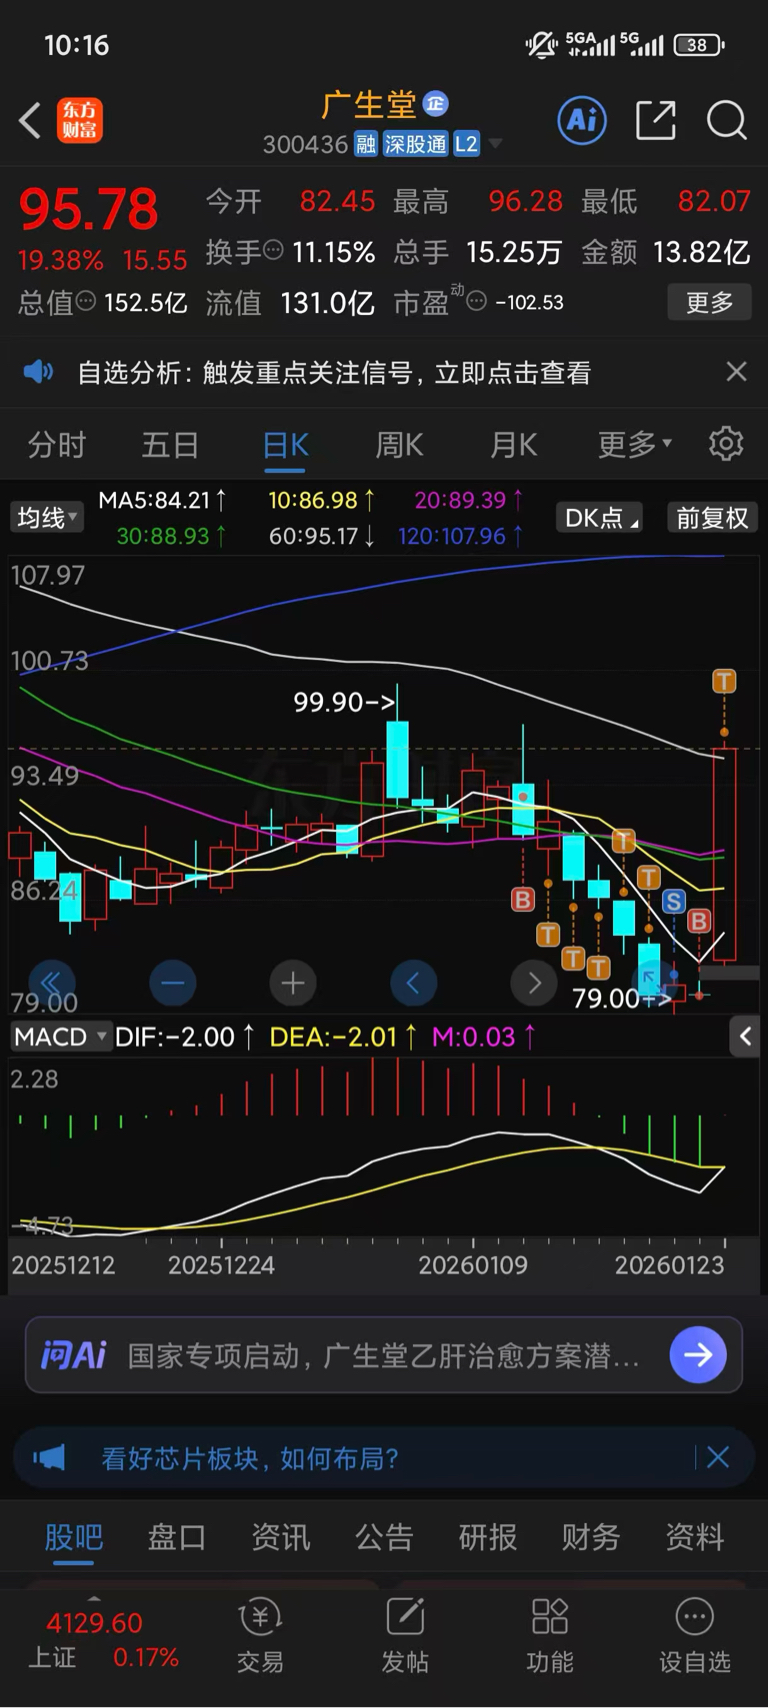Switch to 月K tab
The width and height of the screenshot is (769, 1708).
[x=514, y=444]
